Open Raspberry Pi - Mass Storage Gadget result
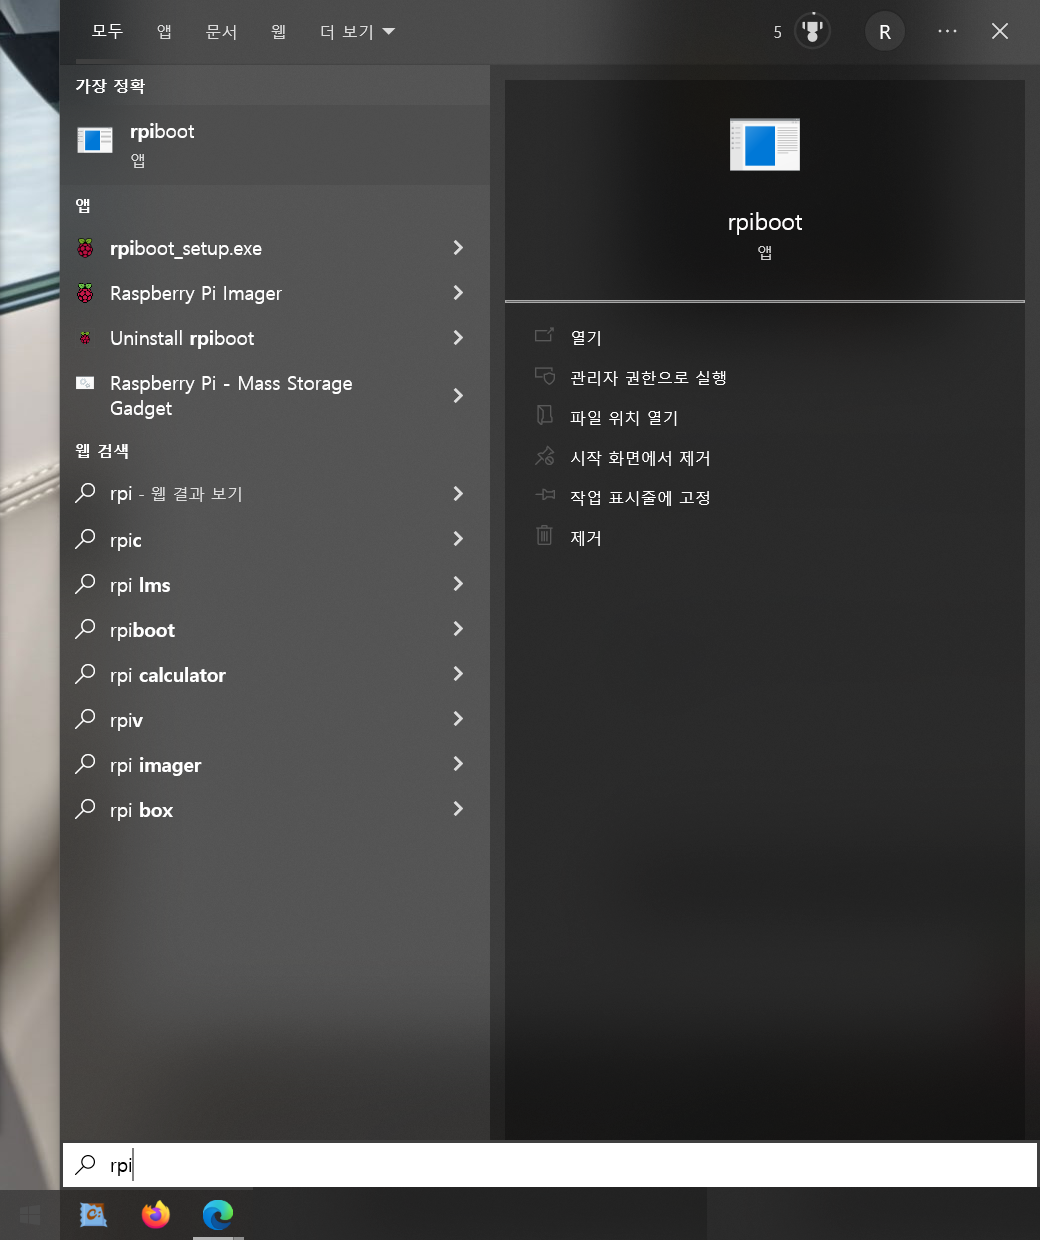Viewport: 1040px width, 1240px height. click(275, 395)
